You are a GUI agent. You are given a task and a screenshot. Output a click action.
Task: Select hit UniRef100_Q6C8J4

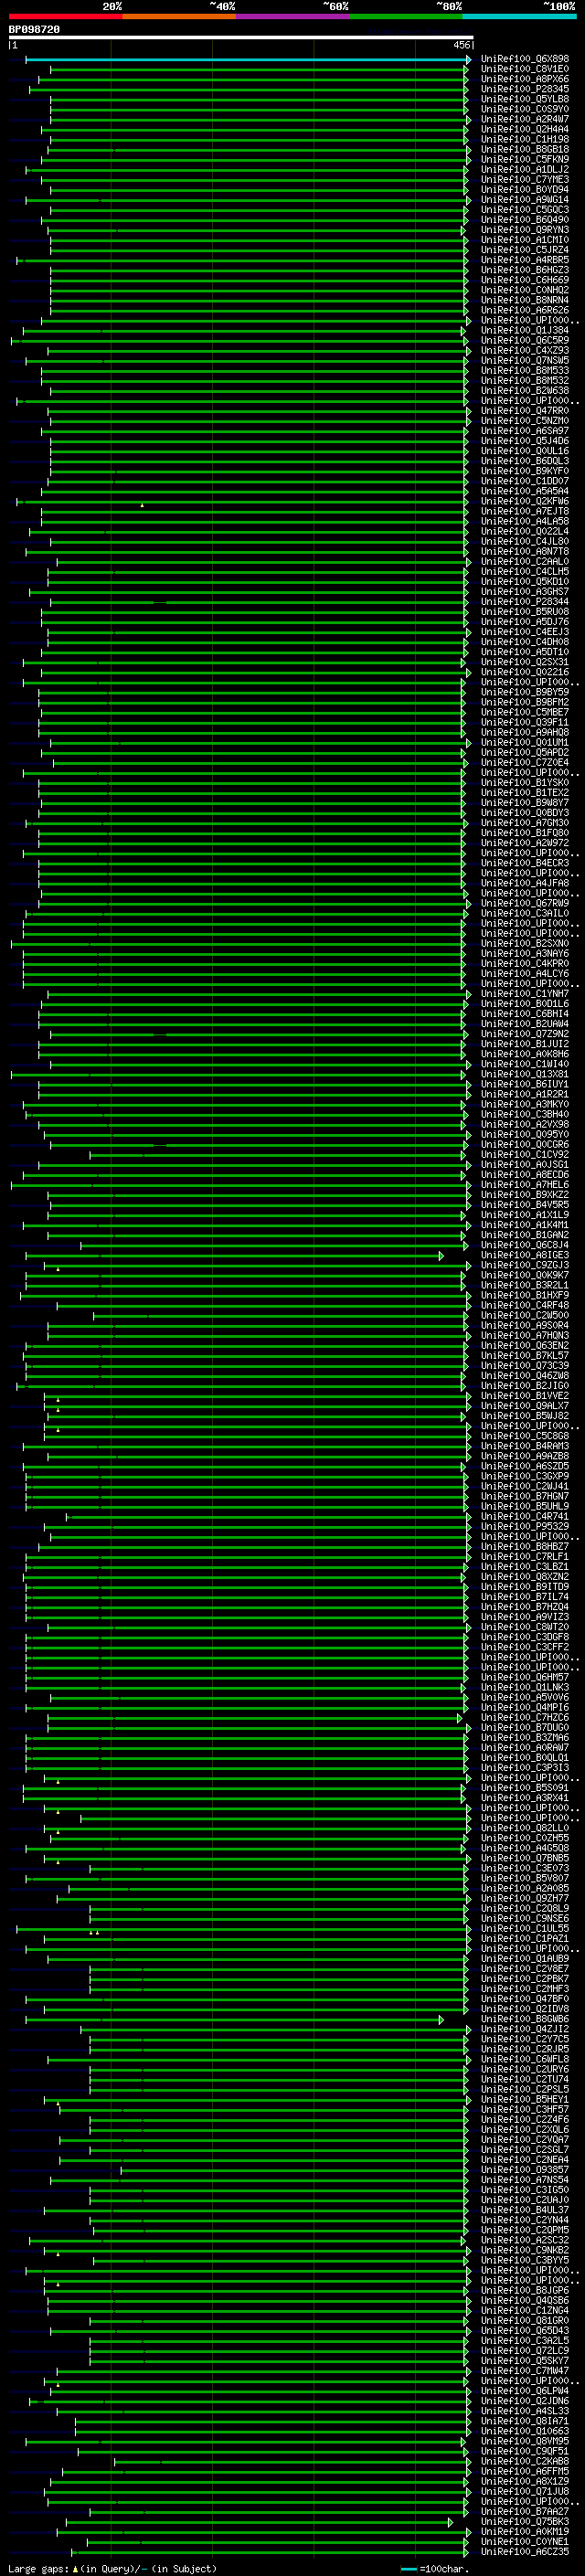[x=525, y=1245]
